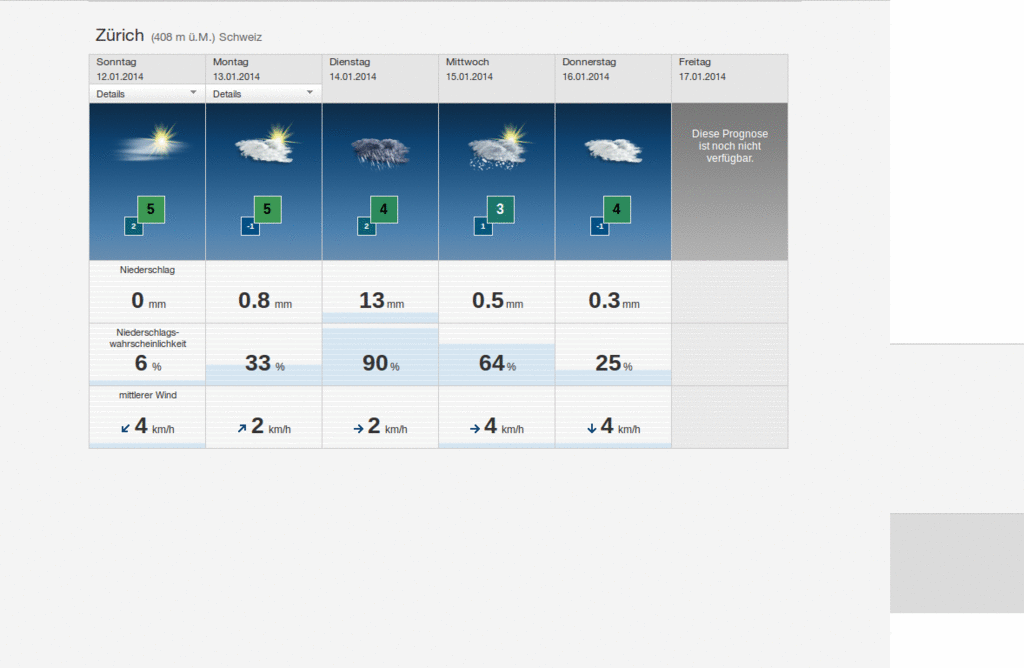Click the Niederschlagswahrscheinlichkeit row label
The width and height of the screenshot is (1024, 668).
[x=148, y=338]
